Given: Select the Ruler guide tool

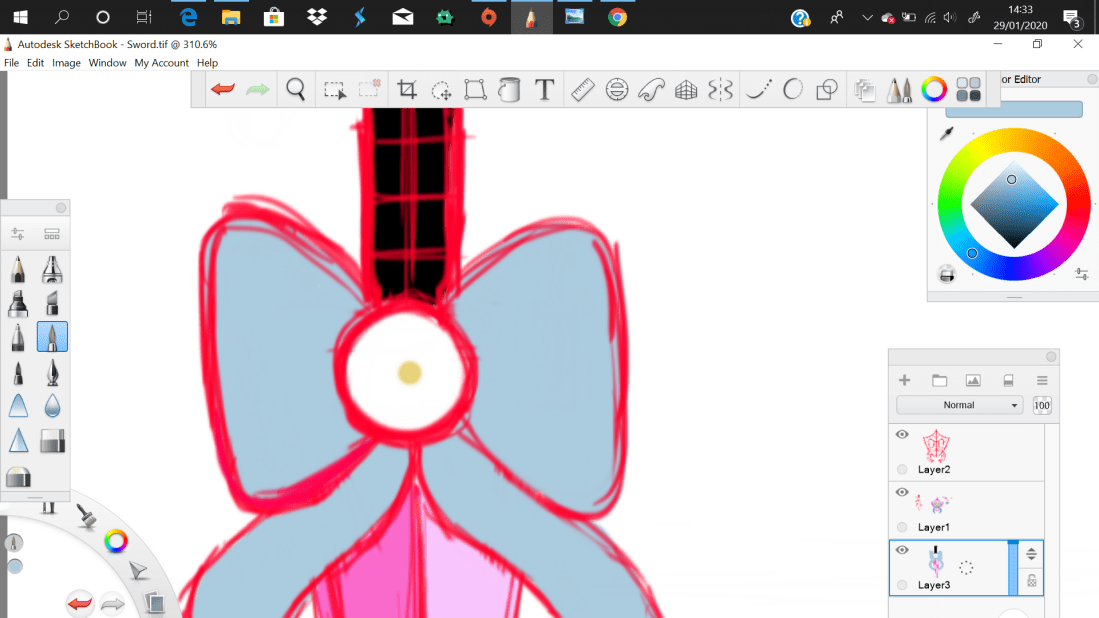Looking at the screenshot, I should (583, 89).
